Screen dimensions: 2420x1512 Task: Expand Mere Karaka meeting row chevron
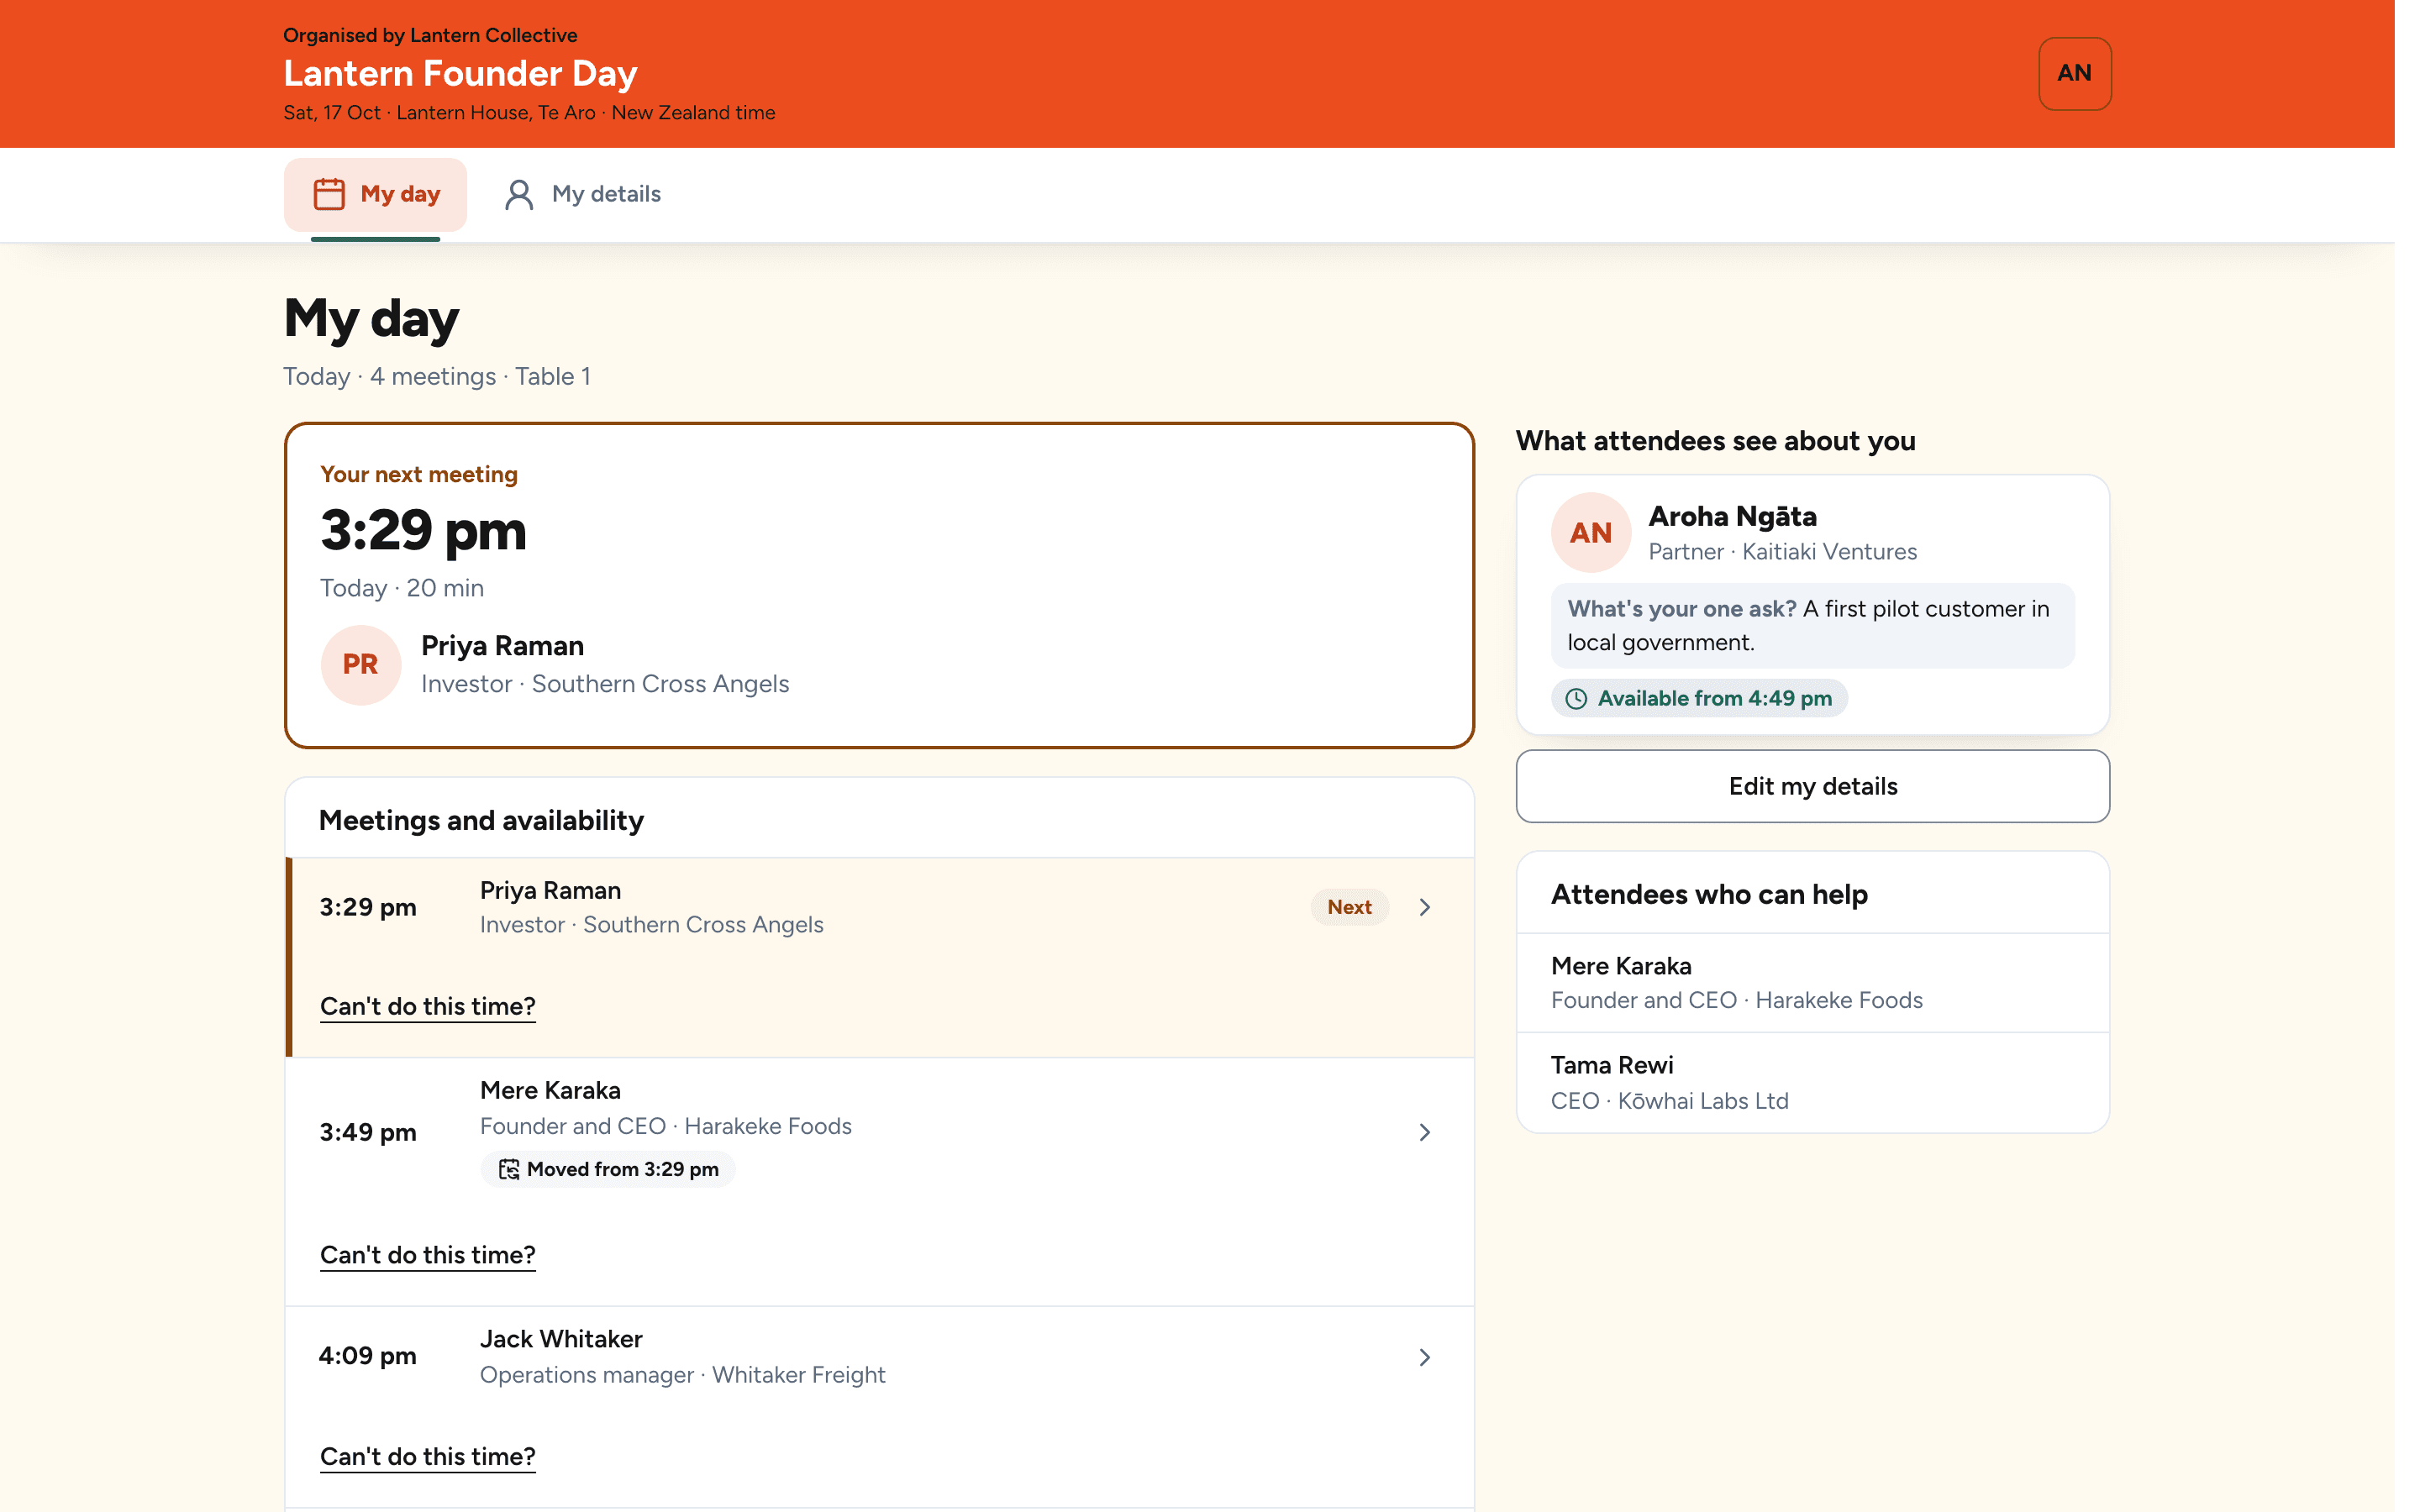tap(1424, 1132)
